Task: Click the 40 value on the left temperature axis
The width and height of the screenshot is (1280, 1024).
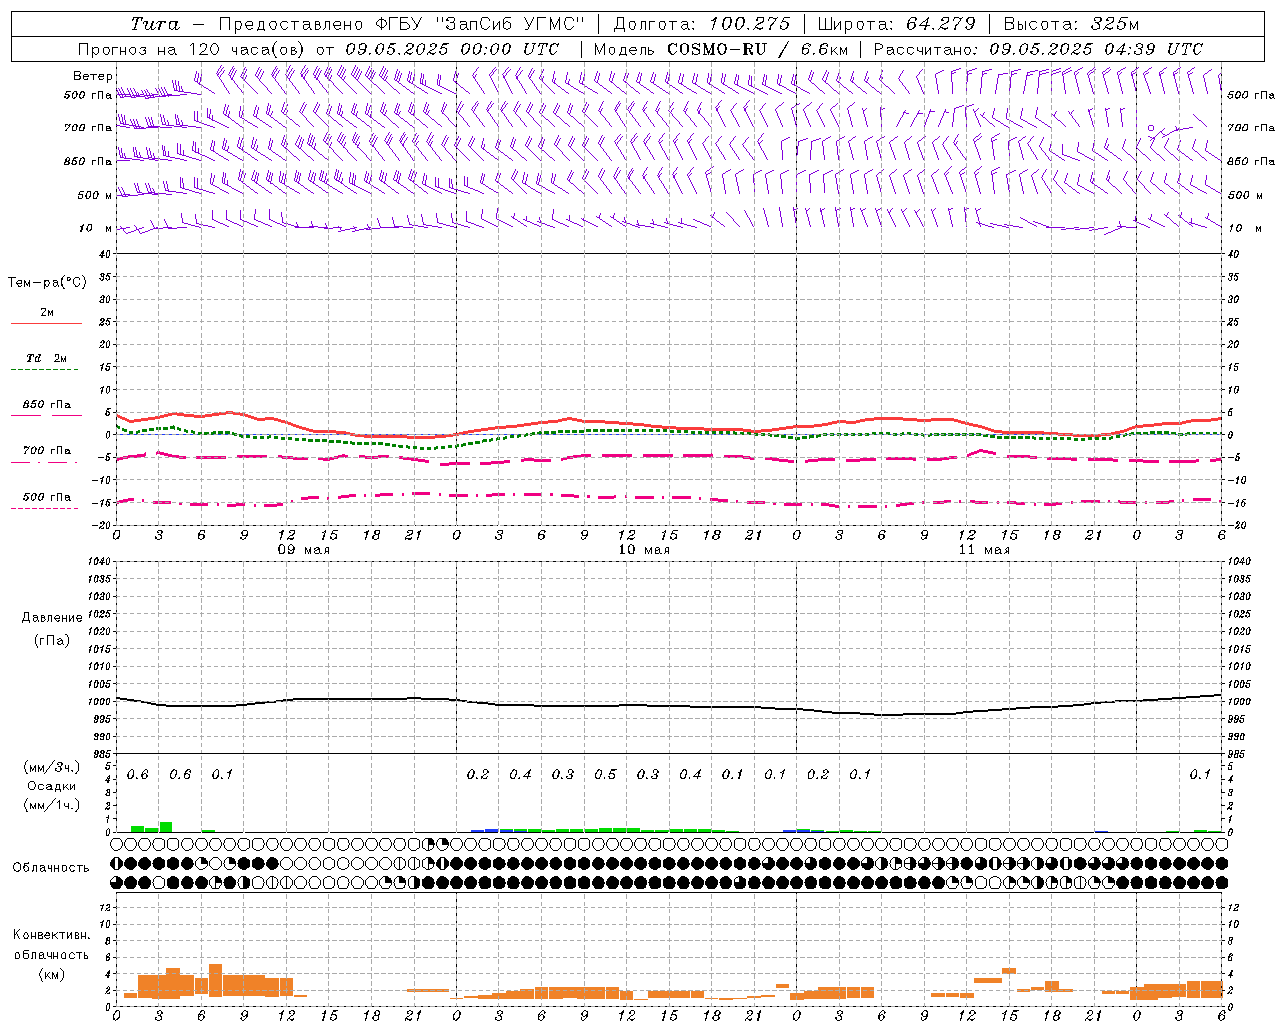Action: coord(105,254)
